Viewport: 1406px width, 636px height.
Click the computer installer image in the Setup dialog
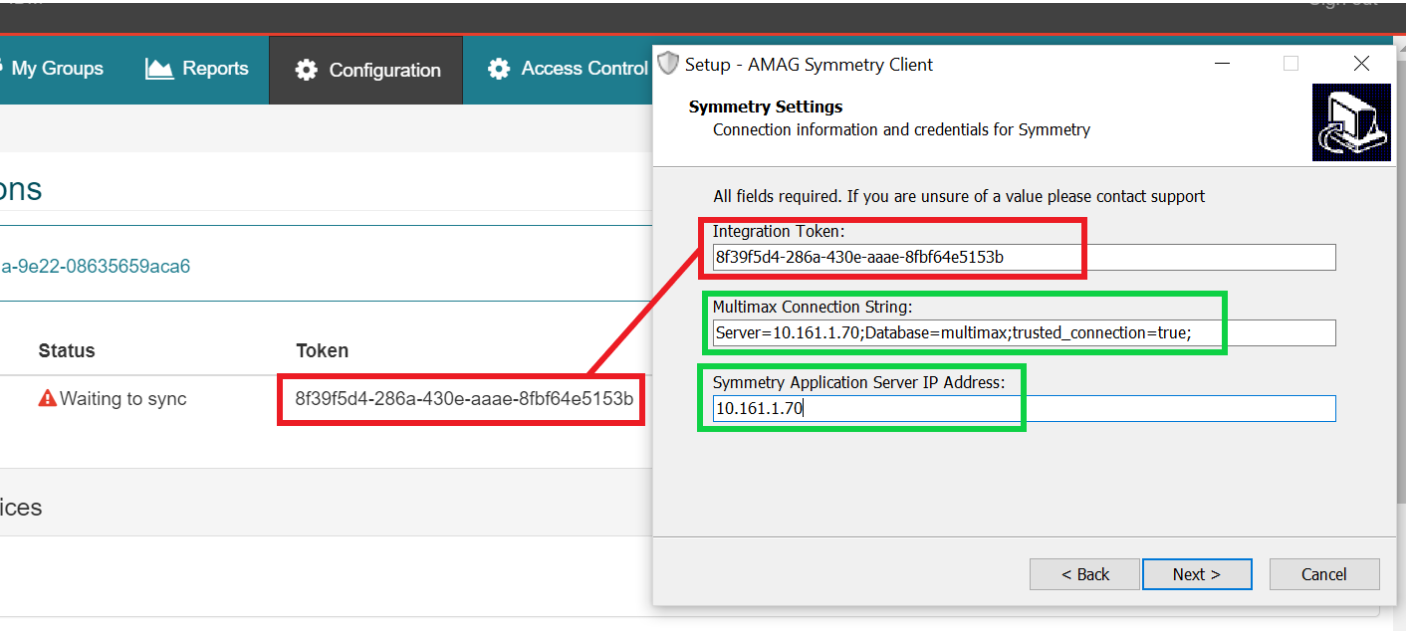click(x=1351, y=122)
